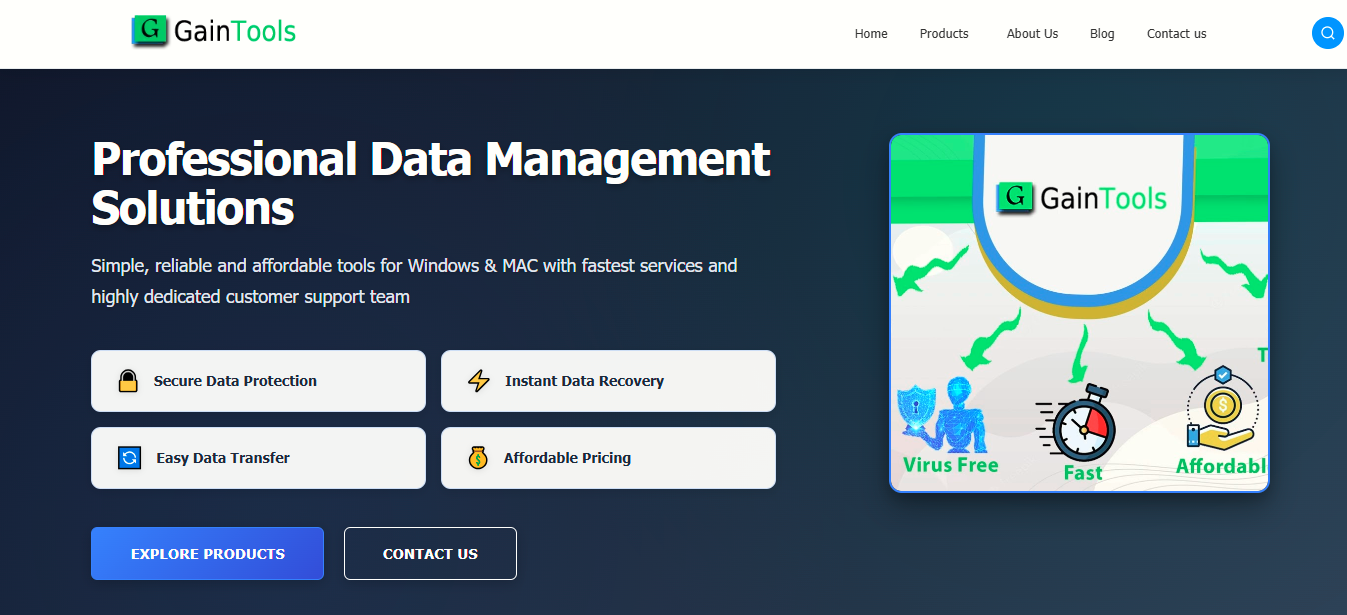Screen dimensions: 1347x615
Task: Click the GainTools logo in the header
Action: 214,31
